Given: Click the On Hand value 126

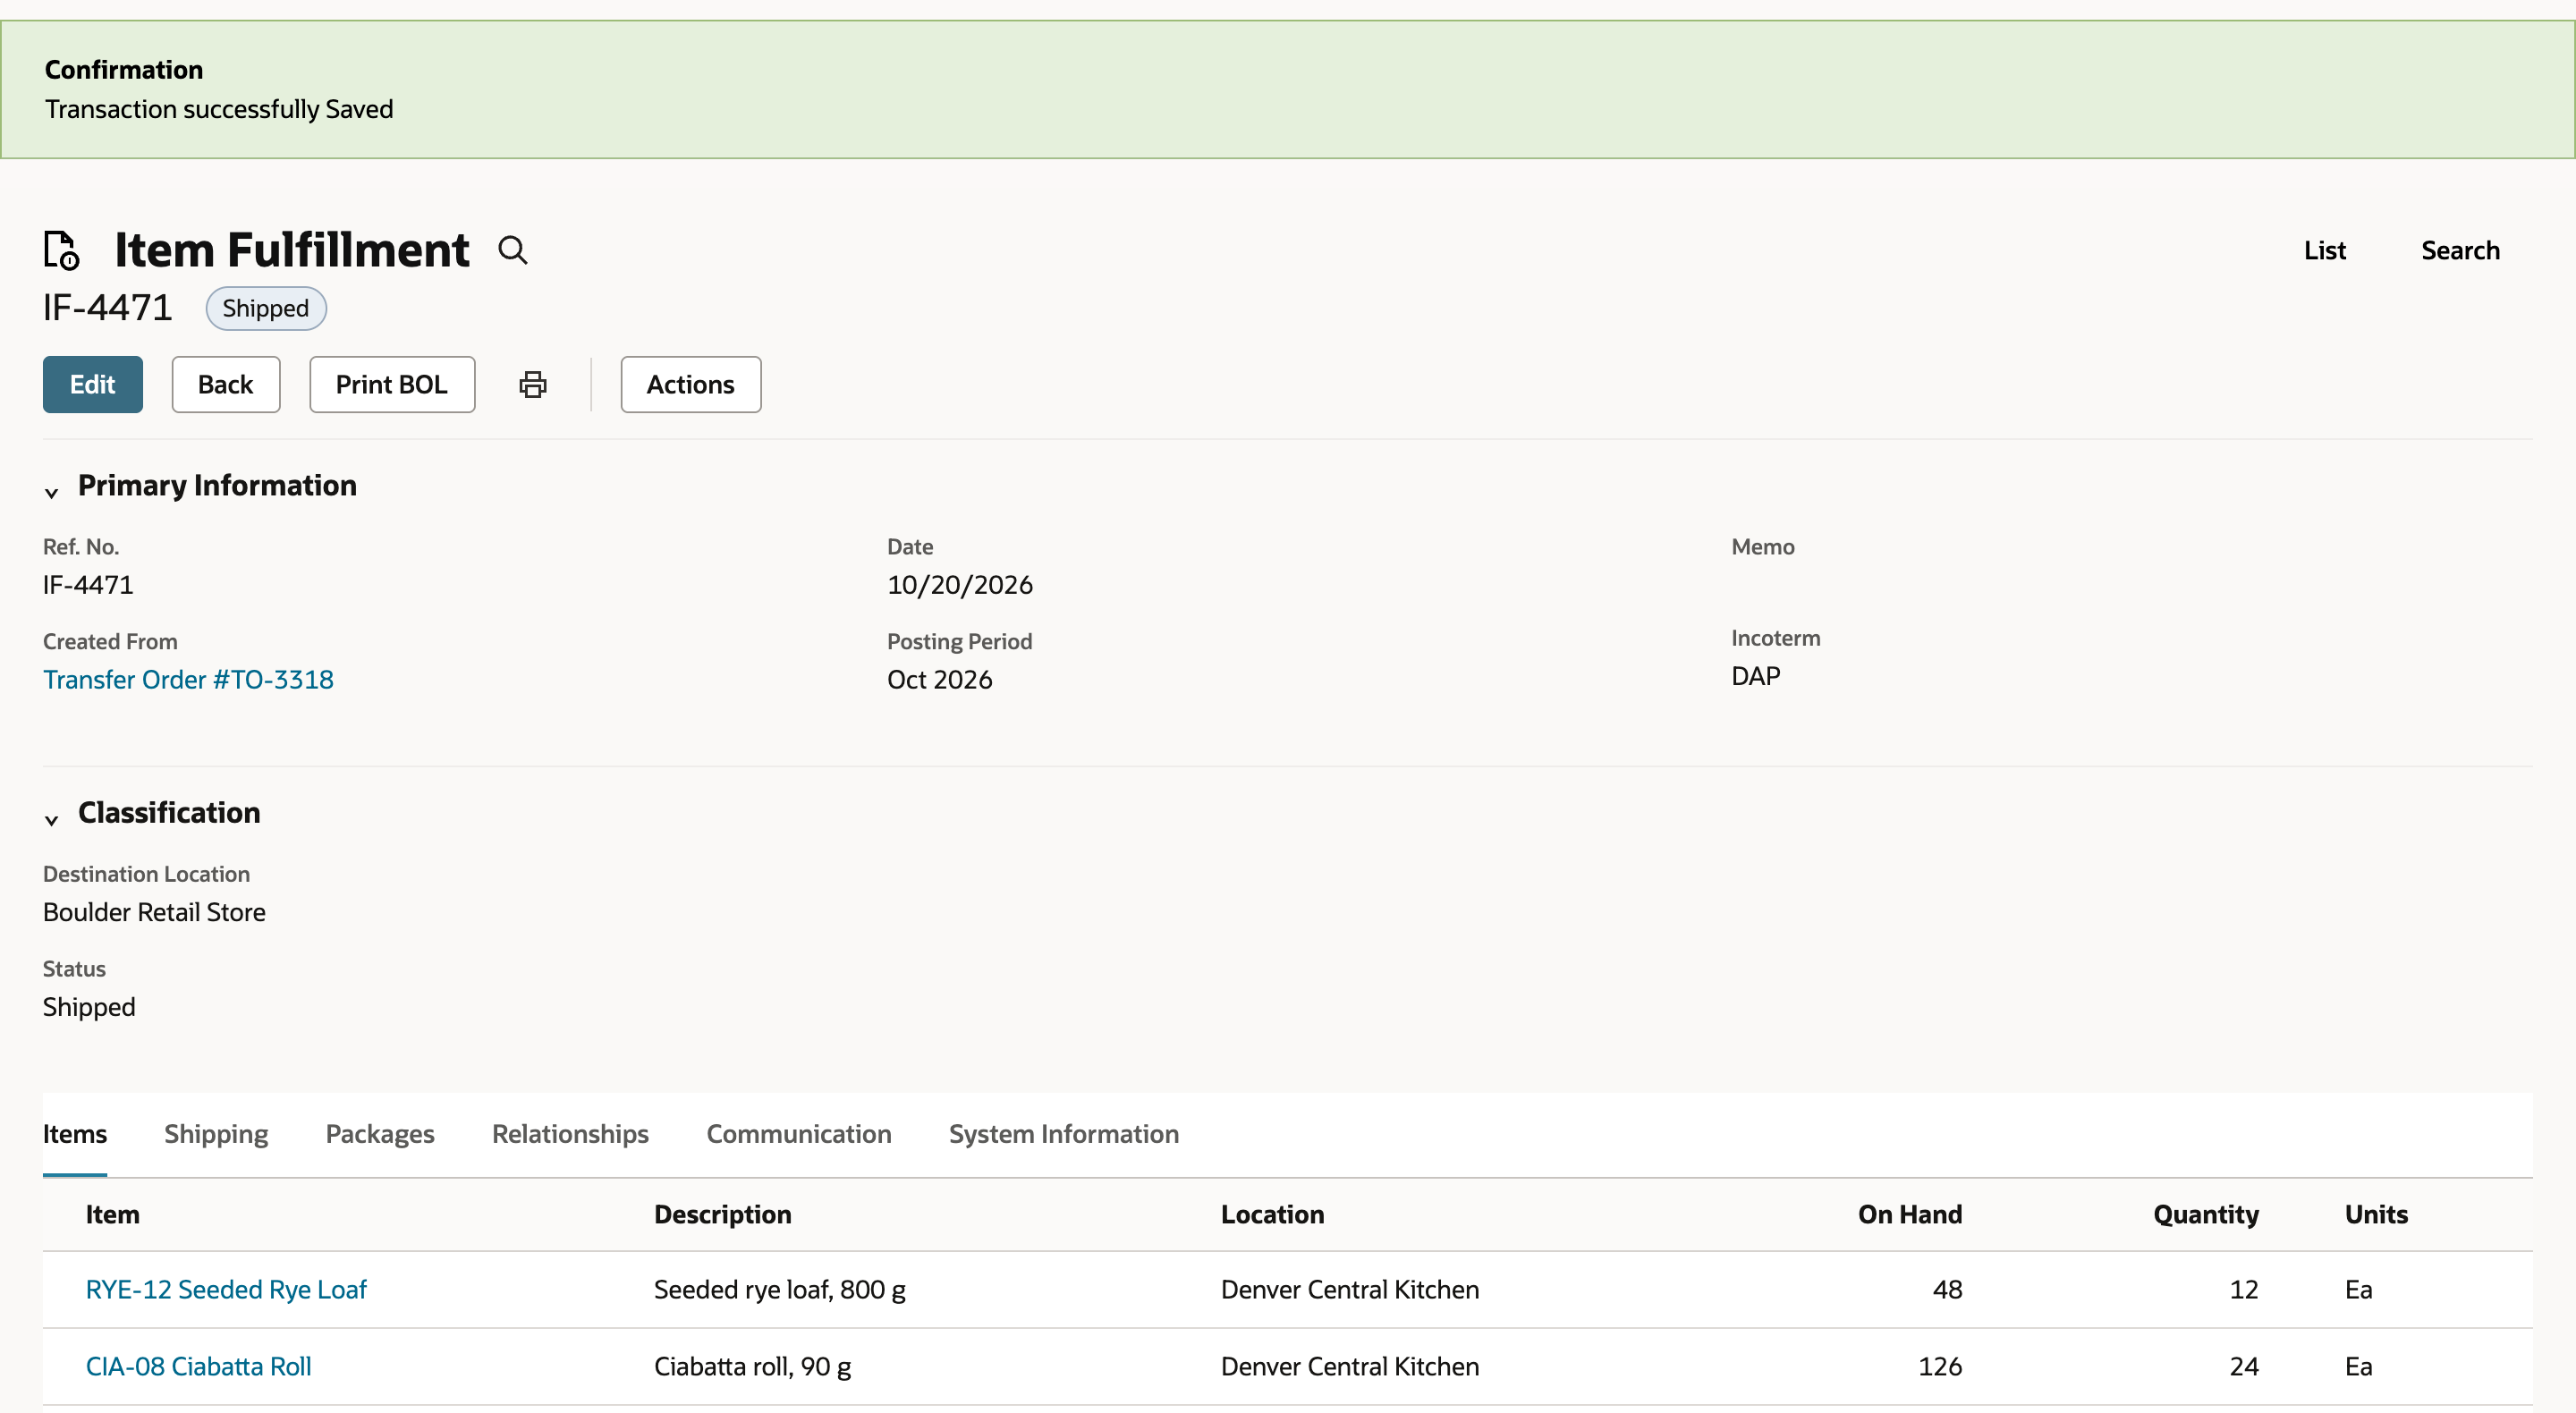Looking at the screenshot, I should click(x=1939, y=1366).
